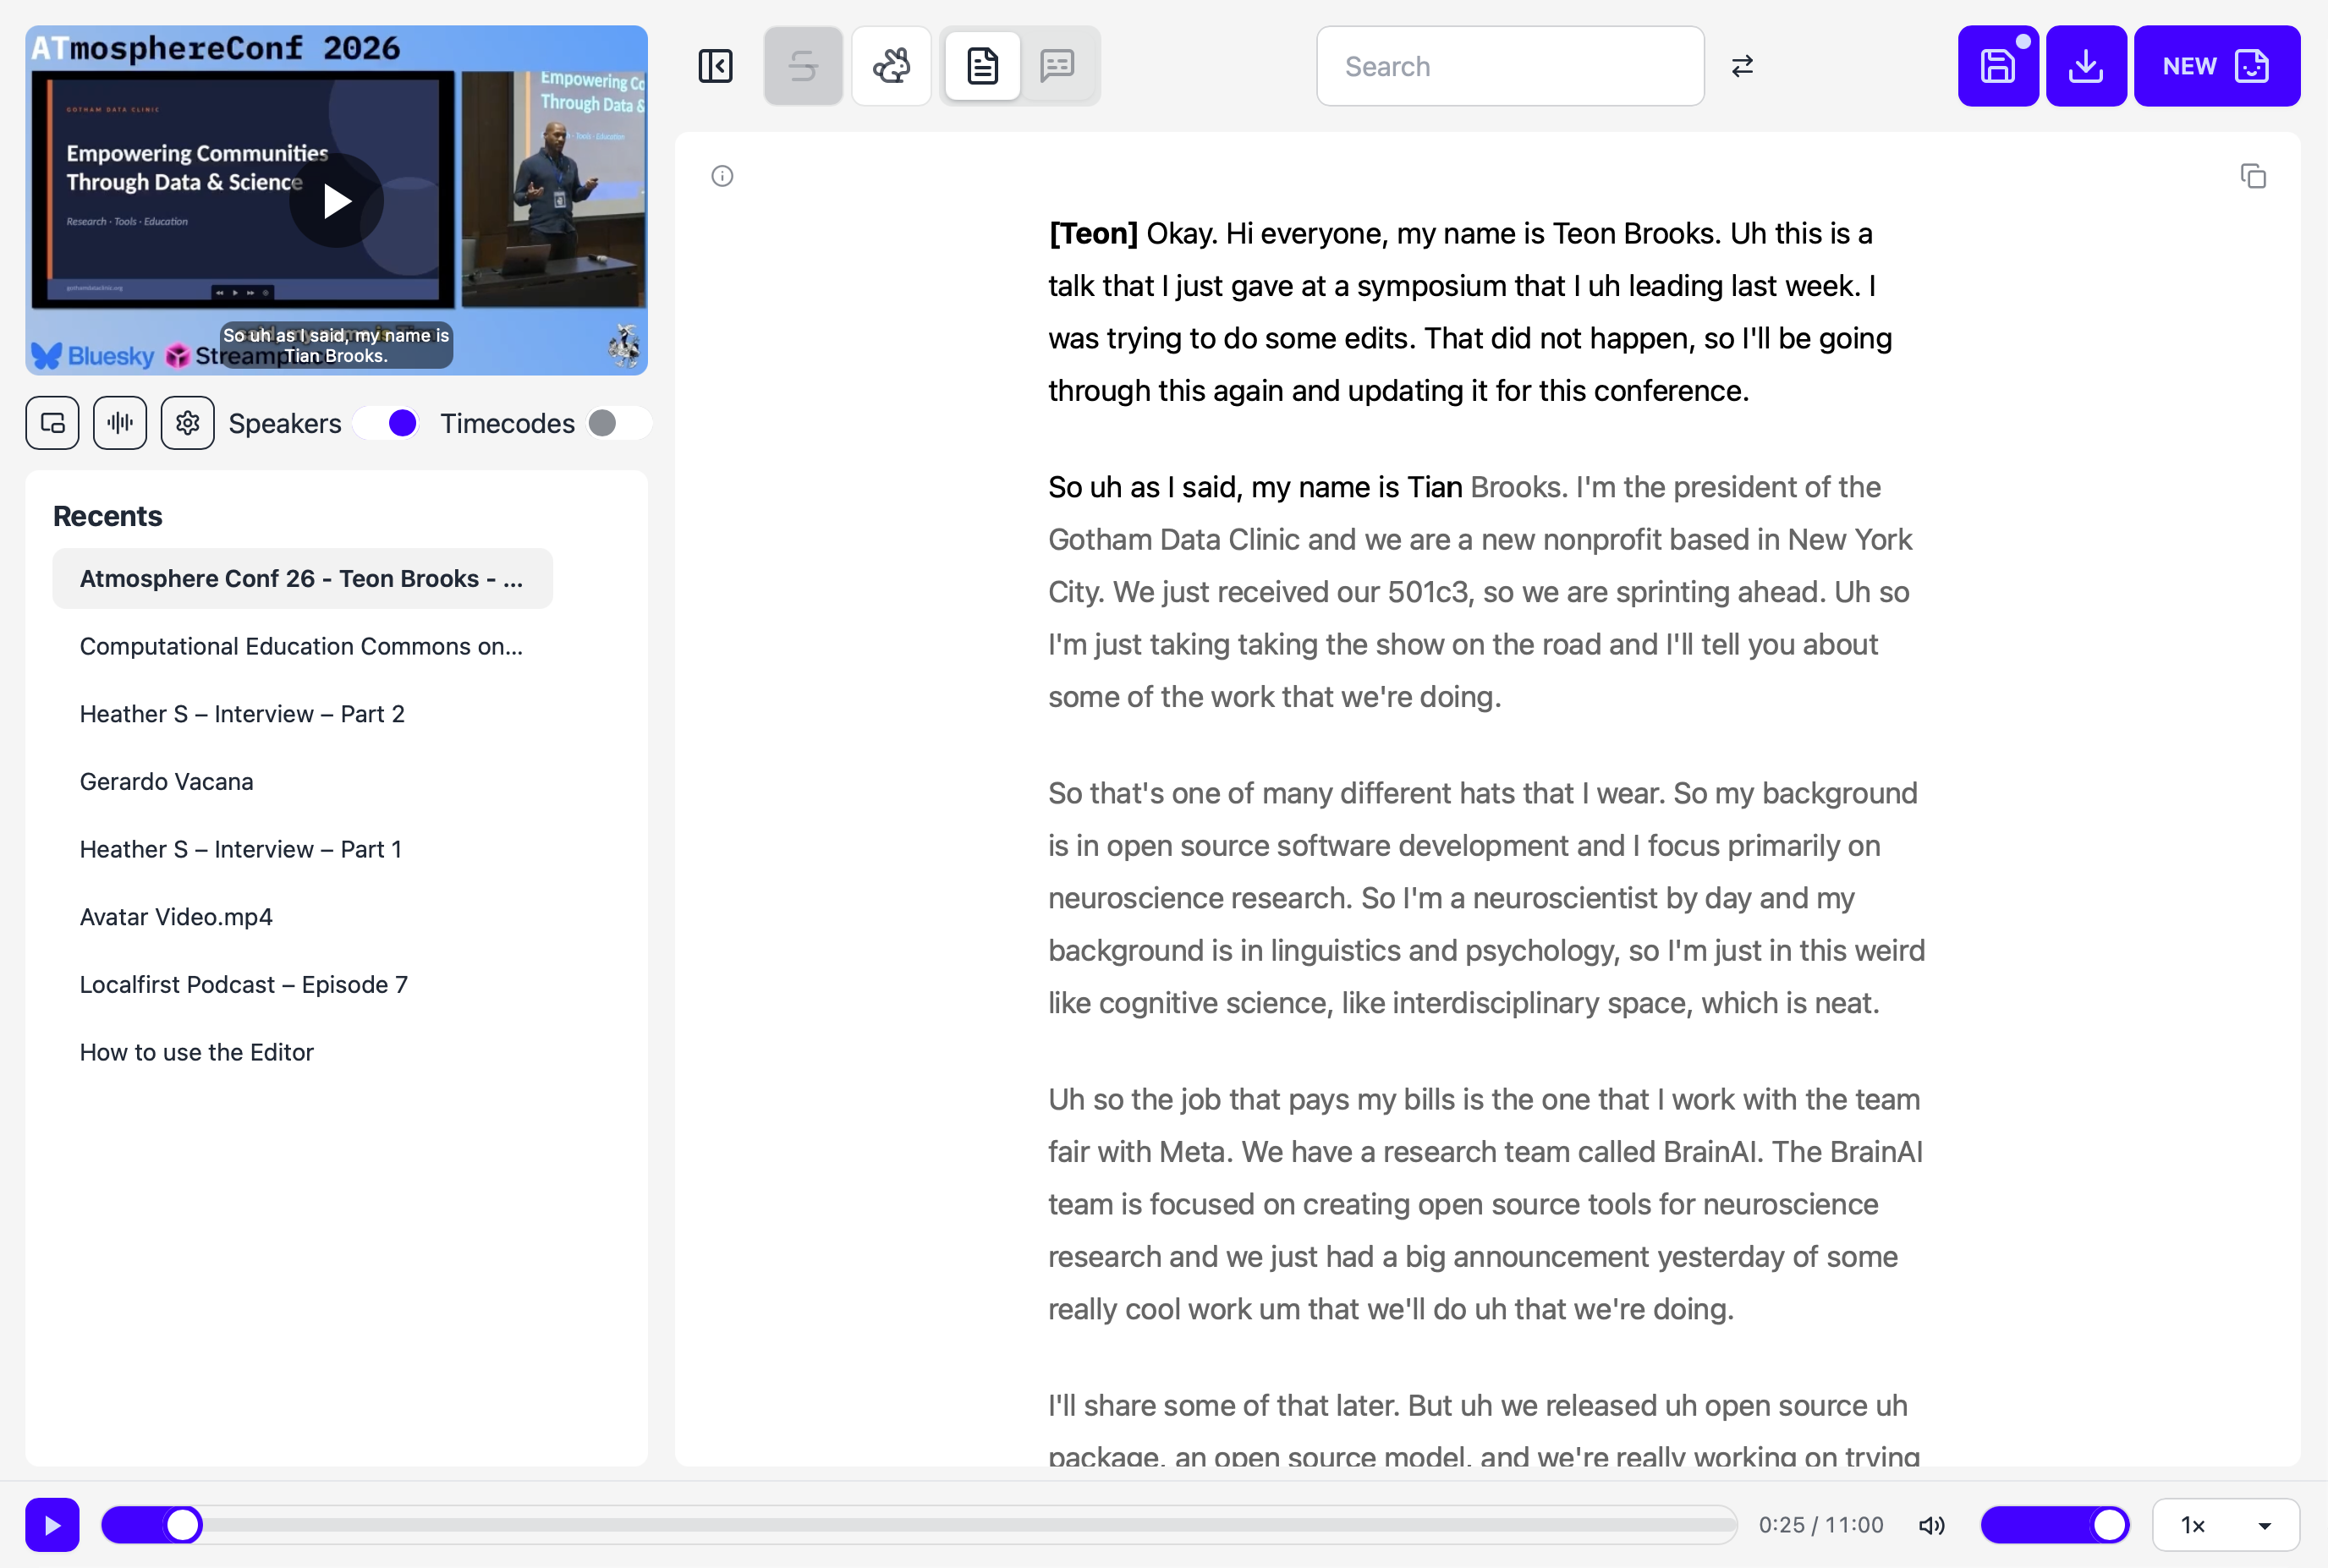Click the find-and-replace swap arrows icon
Screen dimensions: 2328x1568
[x=1742, y=66]
